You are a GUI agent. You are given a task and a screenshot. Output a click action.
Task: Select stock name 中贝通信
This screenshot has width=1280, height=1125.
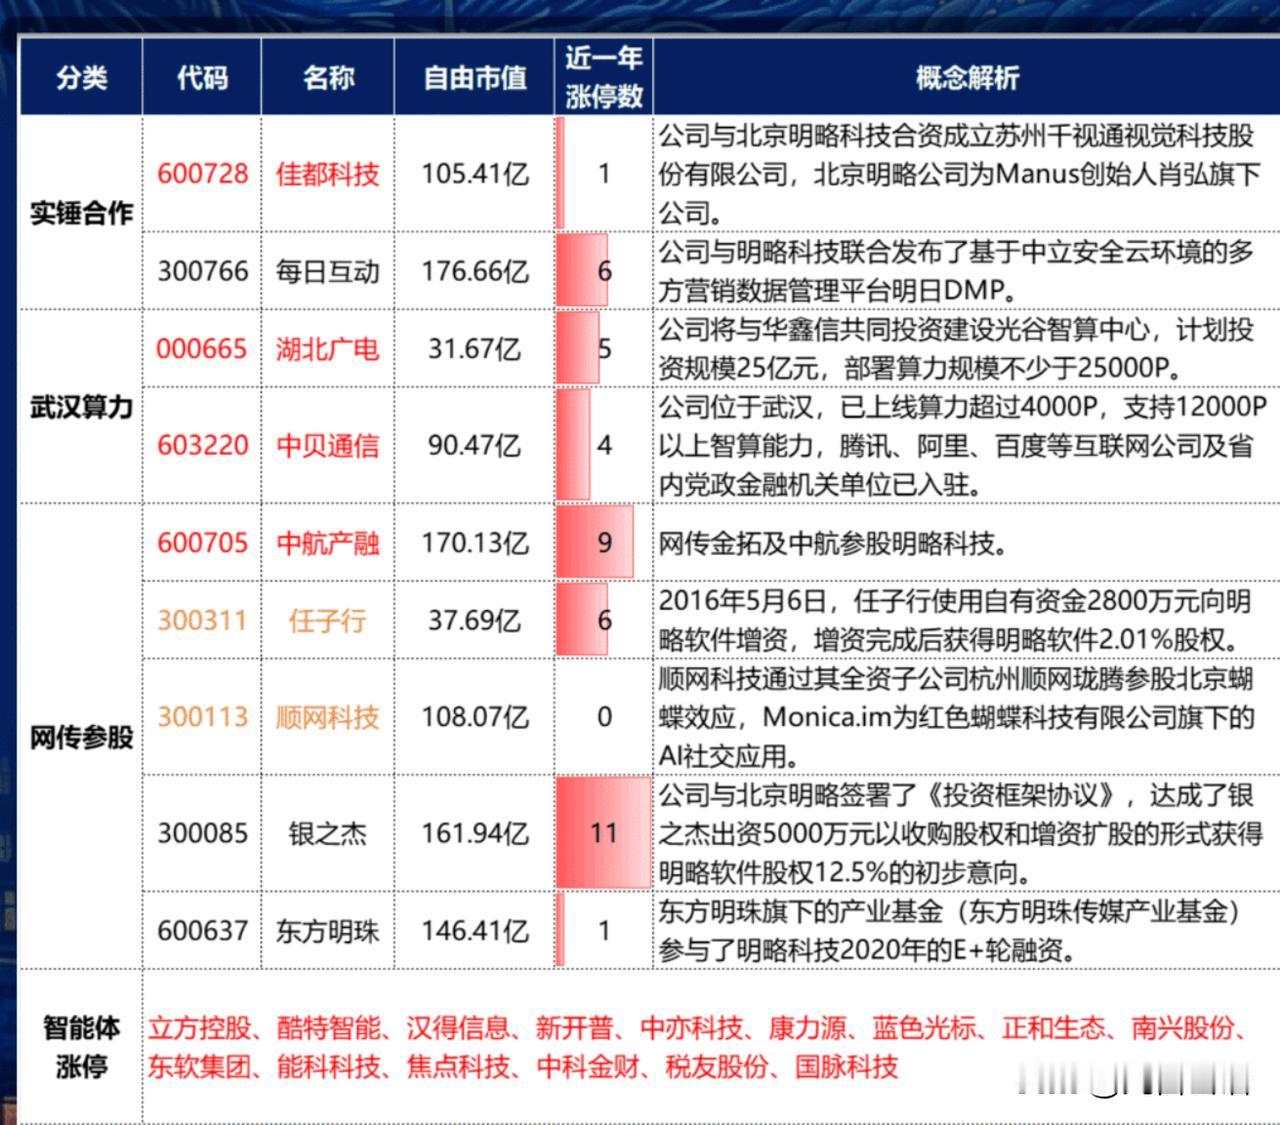point(328,445)
